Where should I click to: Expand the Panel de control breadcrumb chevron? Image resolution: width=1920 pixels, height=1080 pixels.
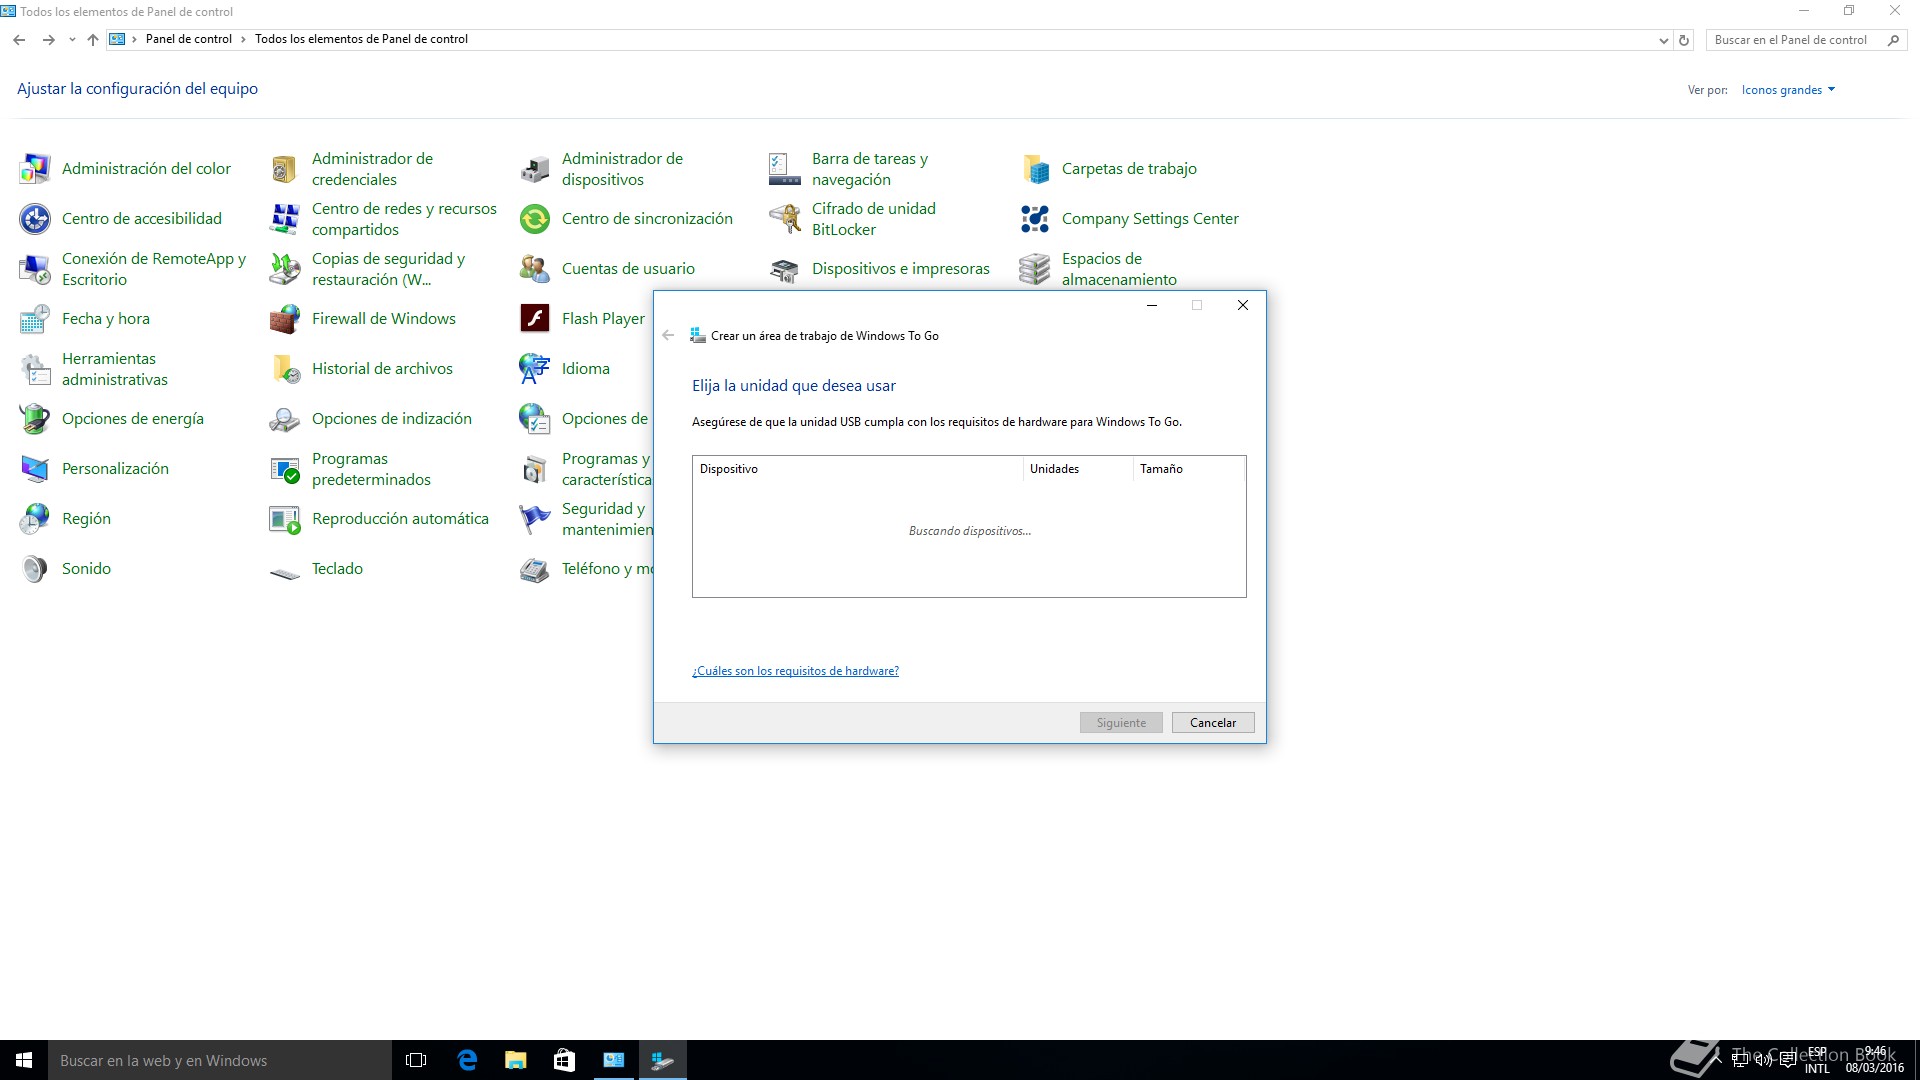pos(243,40)
